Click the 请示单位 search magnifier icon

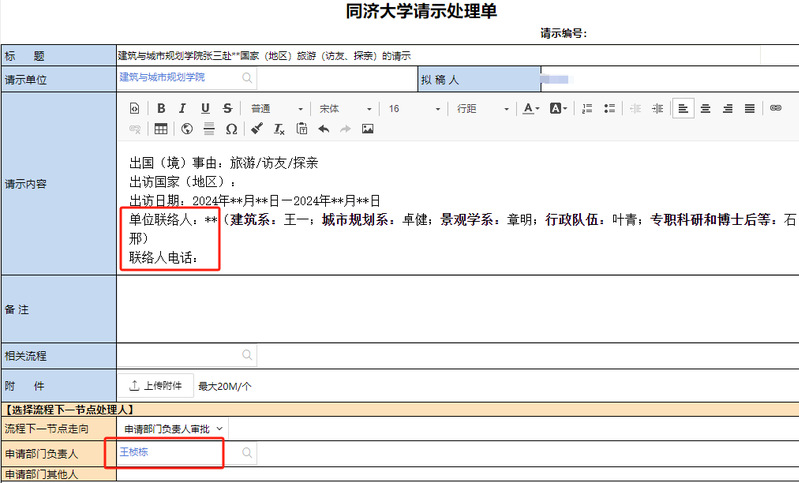(247, 78)
